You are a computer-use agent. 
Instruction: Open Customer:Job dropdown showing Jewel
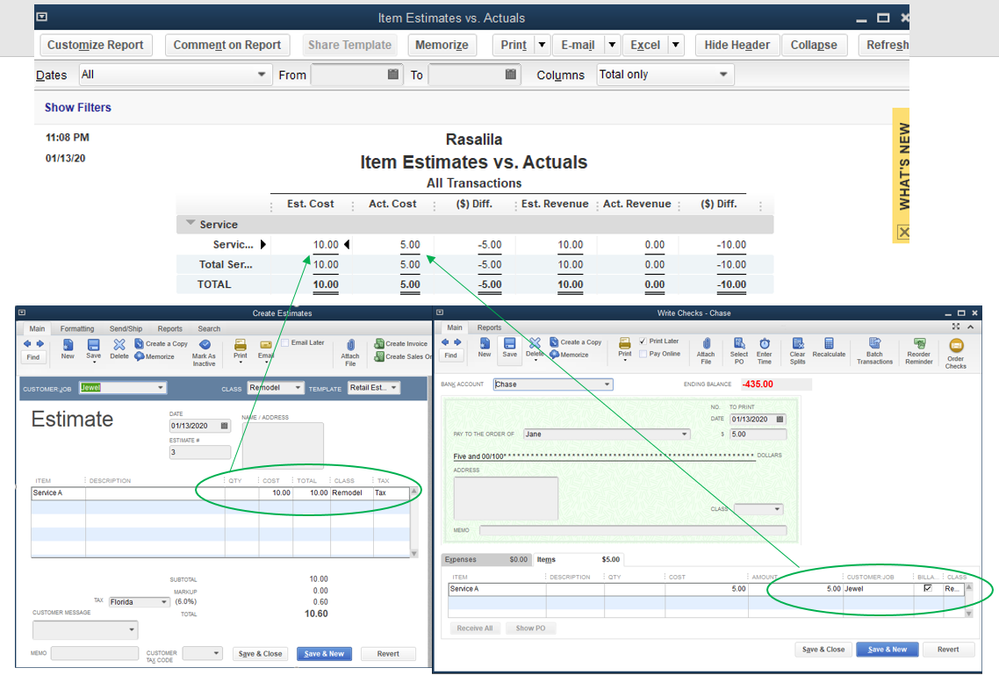click(161, 388)
